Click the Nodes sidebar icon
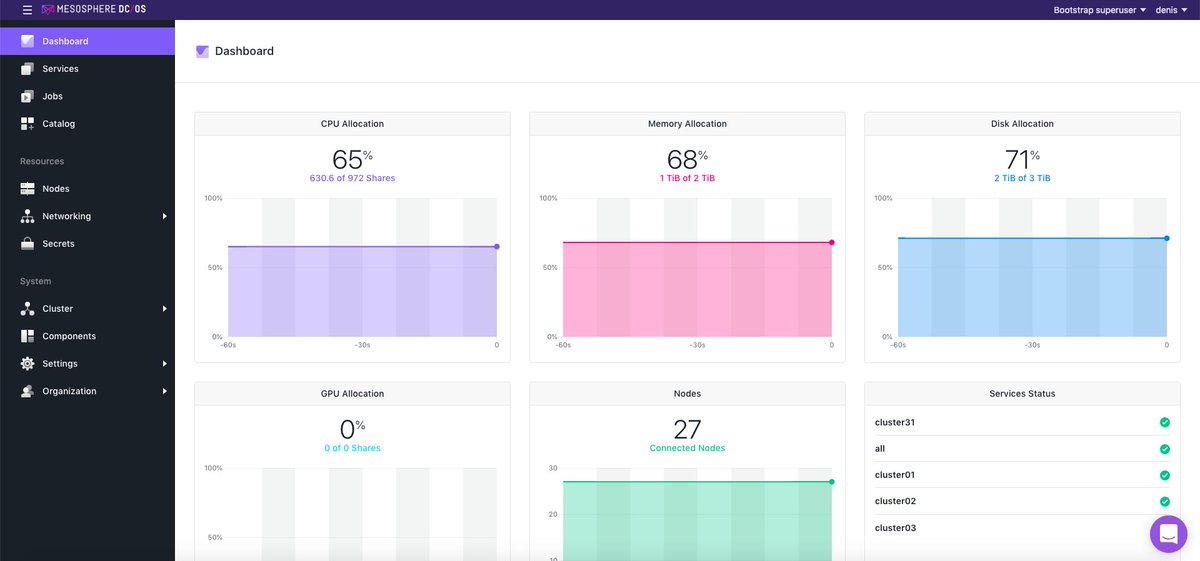The width and height of the screenshot is (1200, 561). [x=27, y=189]
